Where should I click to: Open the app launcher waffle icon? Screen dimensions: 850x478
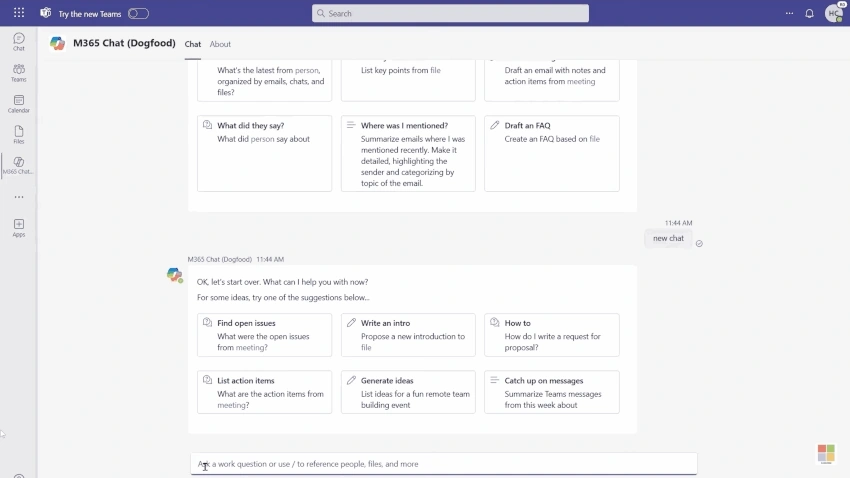point(19,13)
